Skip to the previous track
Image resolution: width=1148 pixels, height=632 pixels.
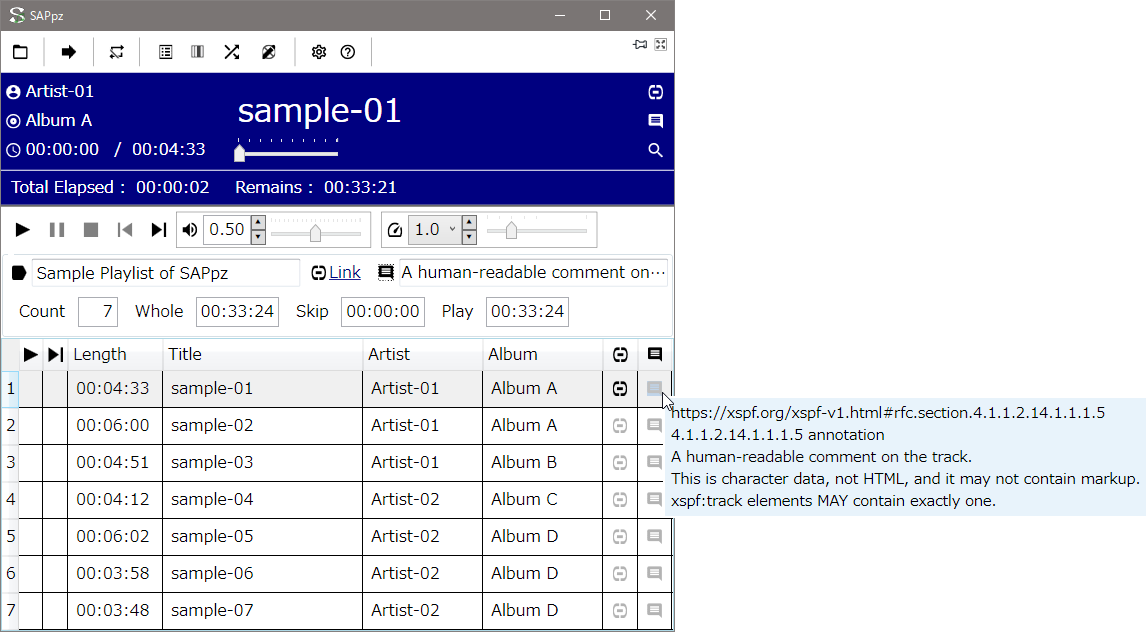point(124,230)
